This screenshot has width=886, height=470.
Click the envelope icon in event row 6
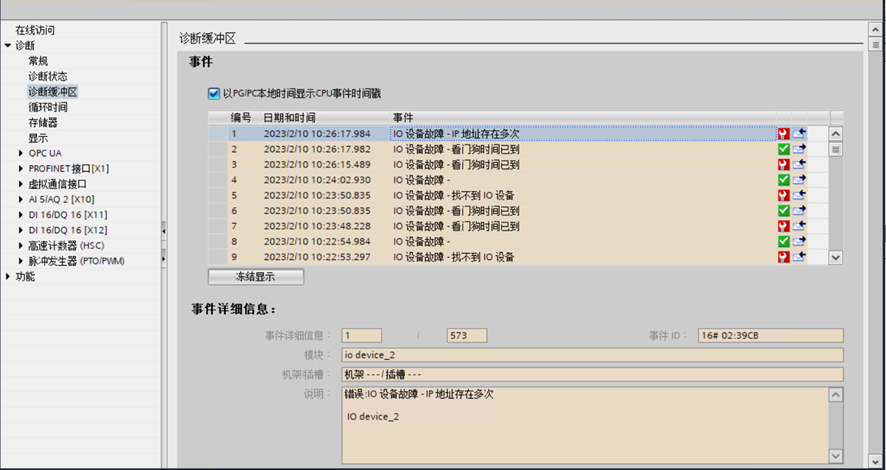799,211
